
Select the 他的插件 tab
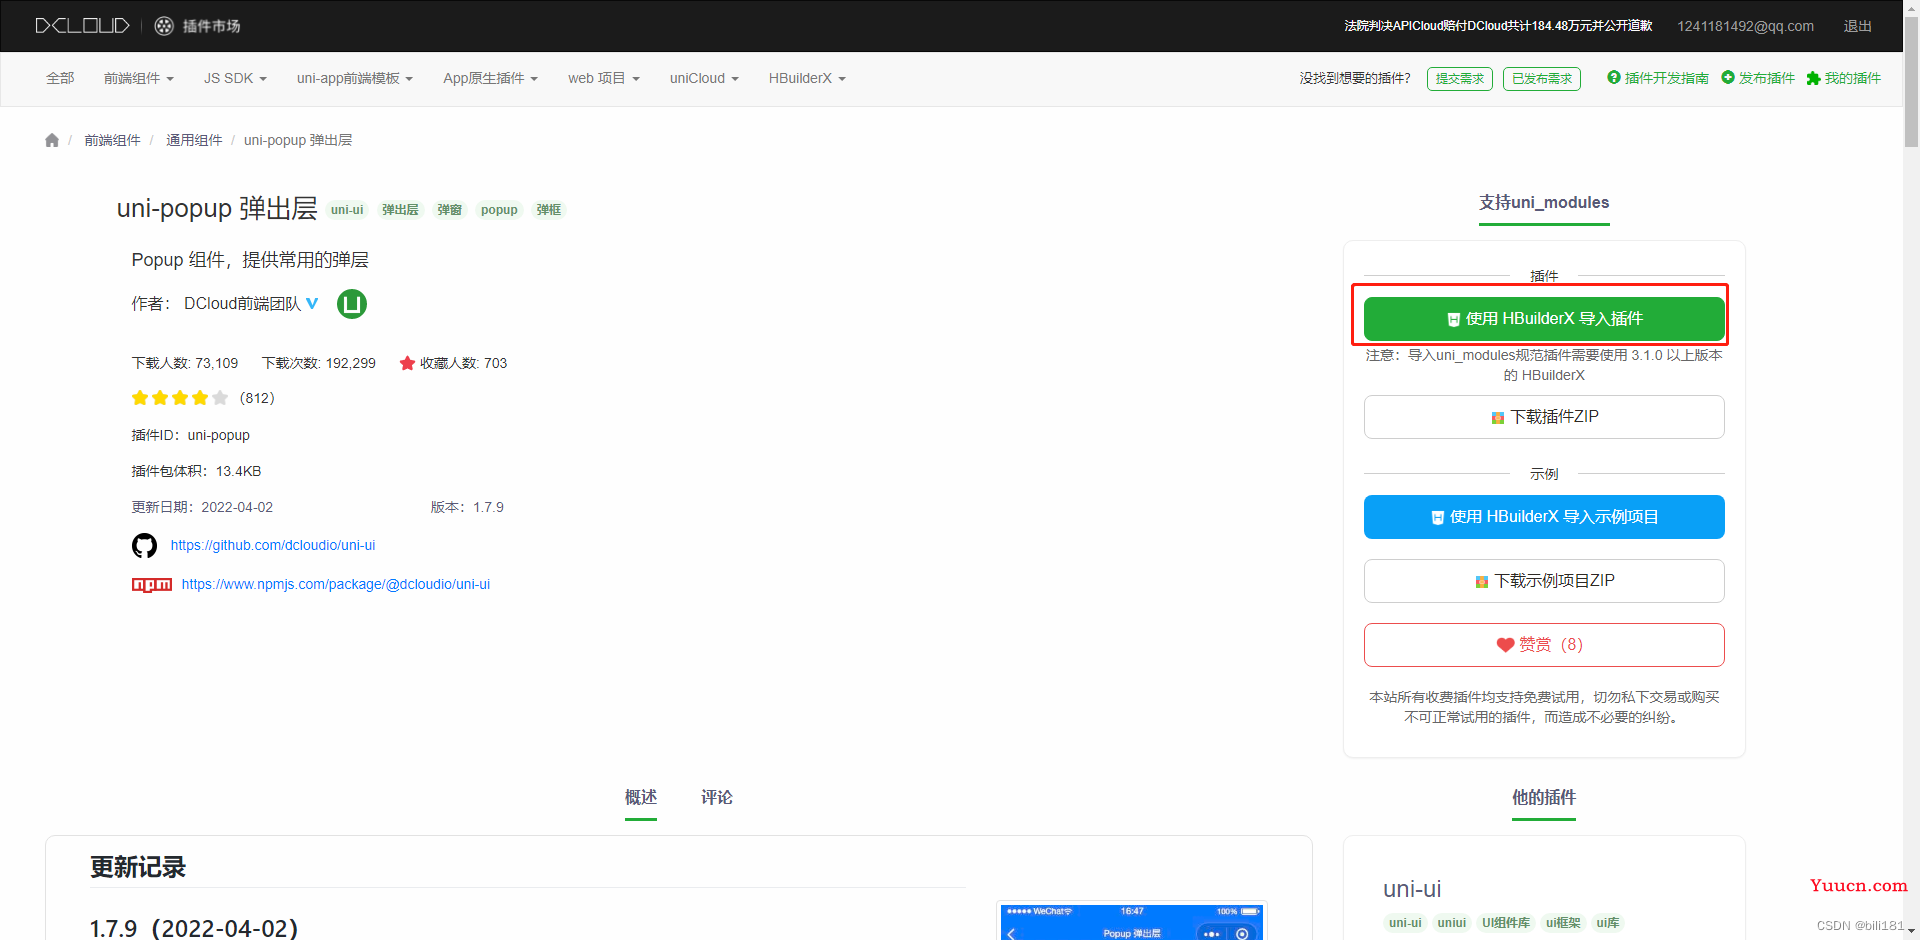[x=1544, y=798]
